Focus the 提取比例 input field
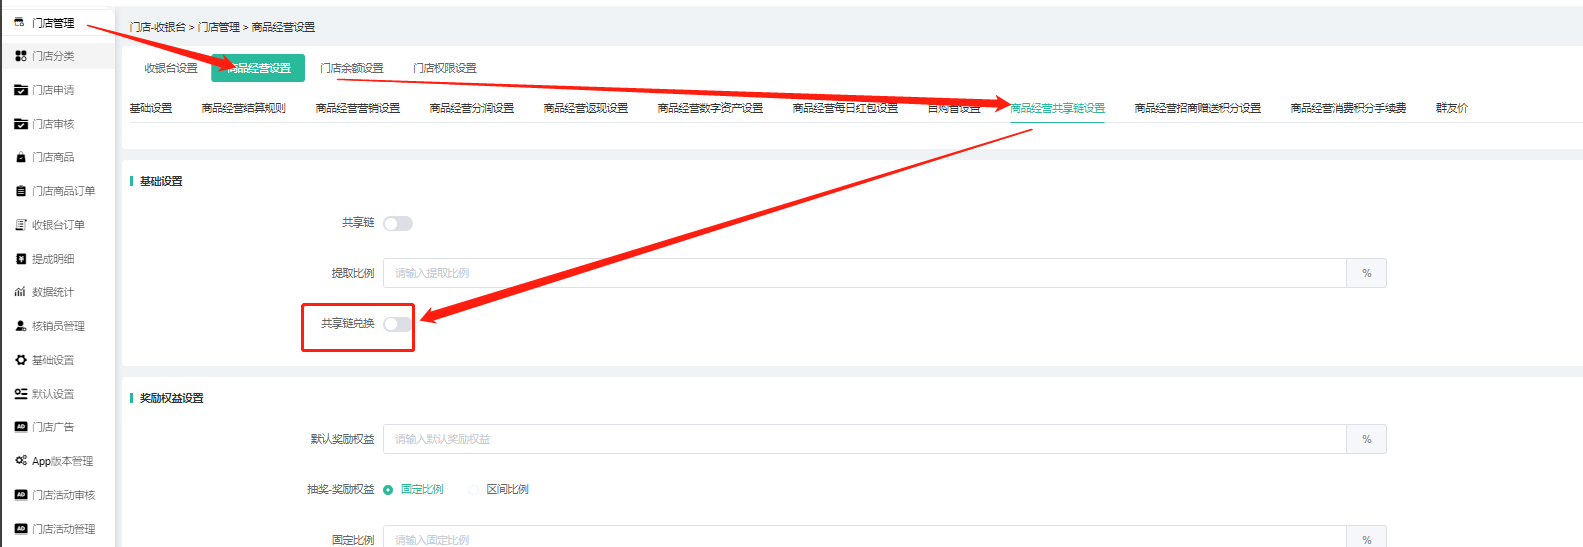The height and width of the screenshot is (547, 1583). 865,273
